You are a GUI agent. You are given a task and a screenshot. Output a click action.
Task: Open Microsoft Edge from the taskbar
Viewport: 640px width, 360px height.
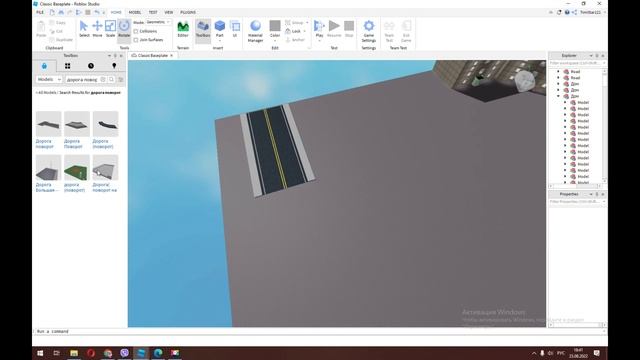click(158, 353)
